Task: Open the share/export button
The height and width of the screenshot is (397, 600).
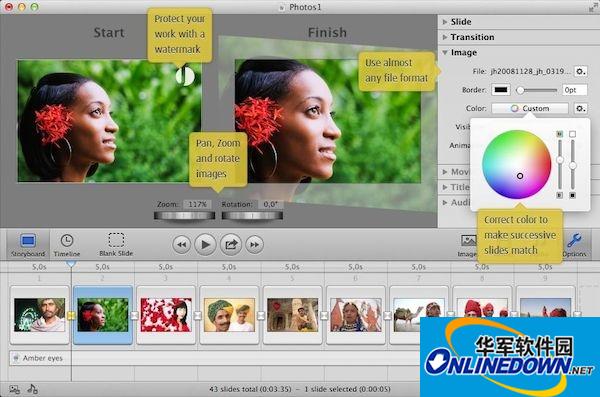Action: [231, 244]
